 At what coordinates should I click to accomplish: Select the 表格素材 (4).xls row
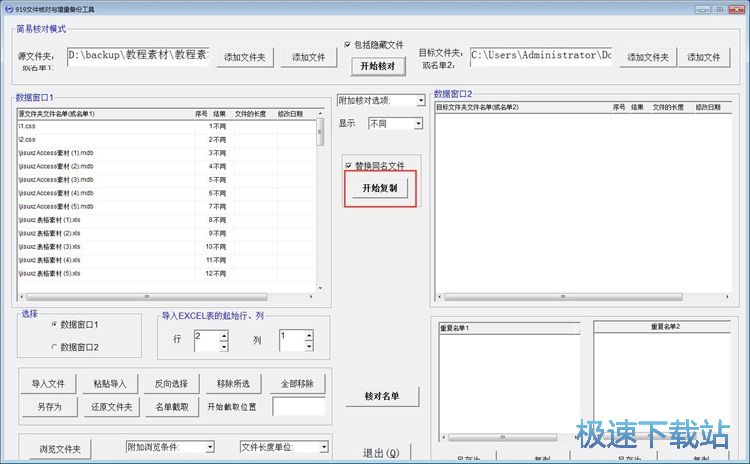pos(166,260)
